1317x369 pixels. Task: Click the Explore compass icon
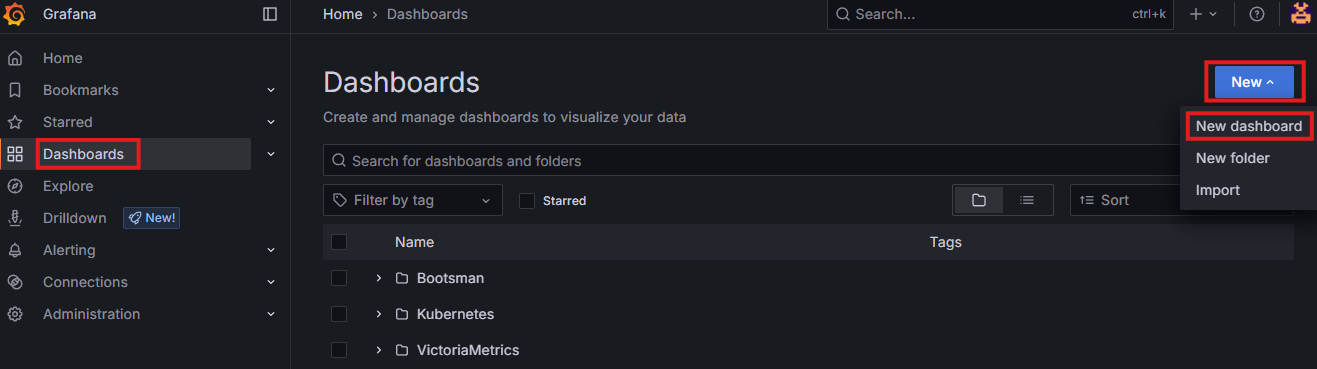coord(15,186)
